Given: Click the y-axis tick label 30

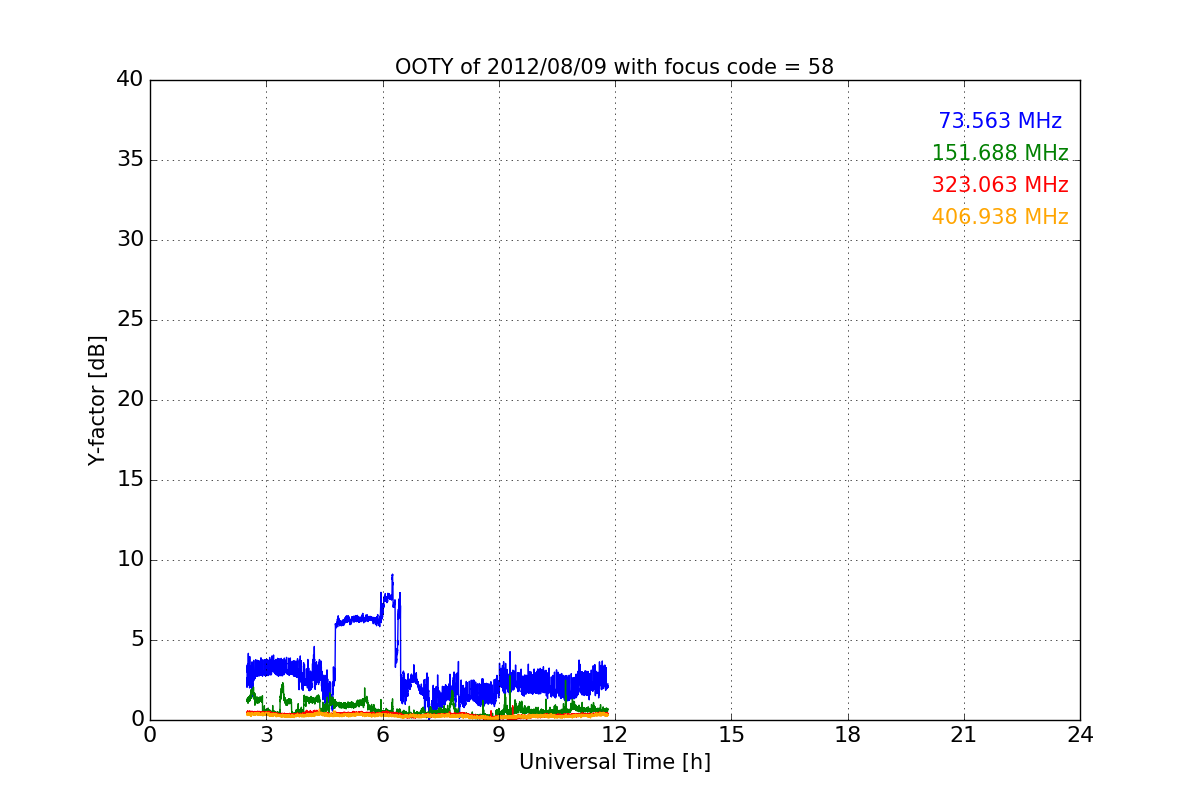Looking at the screenshot, I should click(130, 240).
